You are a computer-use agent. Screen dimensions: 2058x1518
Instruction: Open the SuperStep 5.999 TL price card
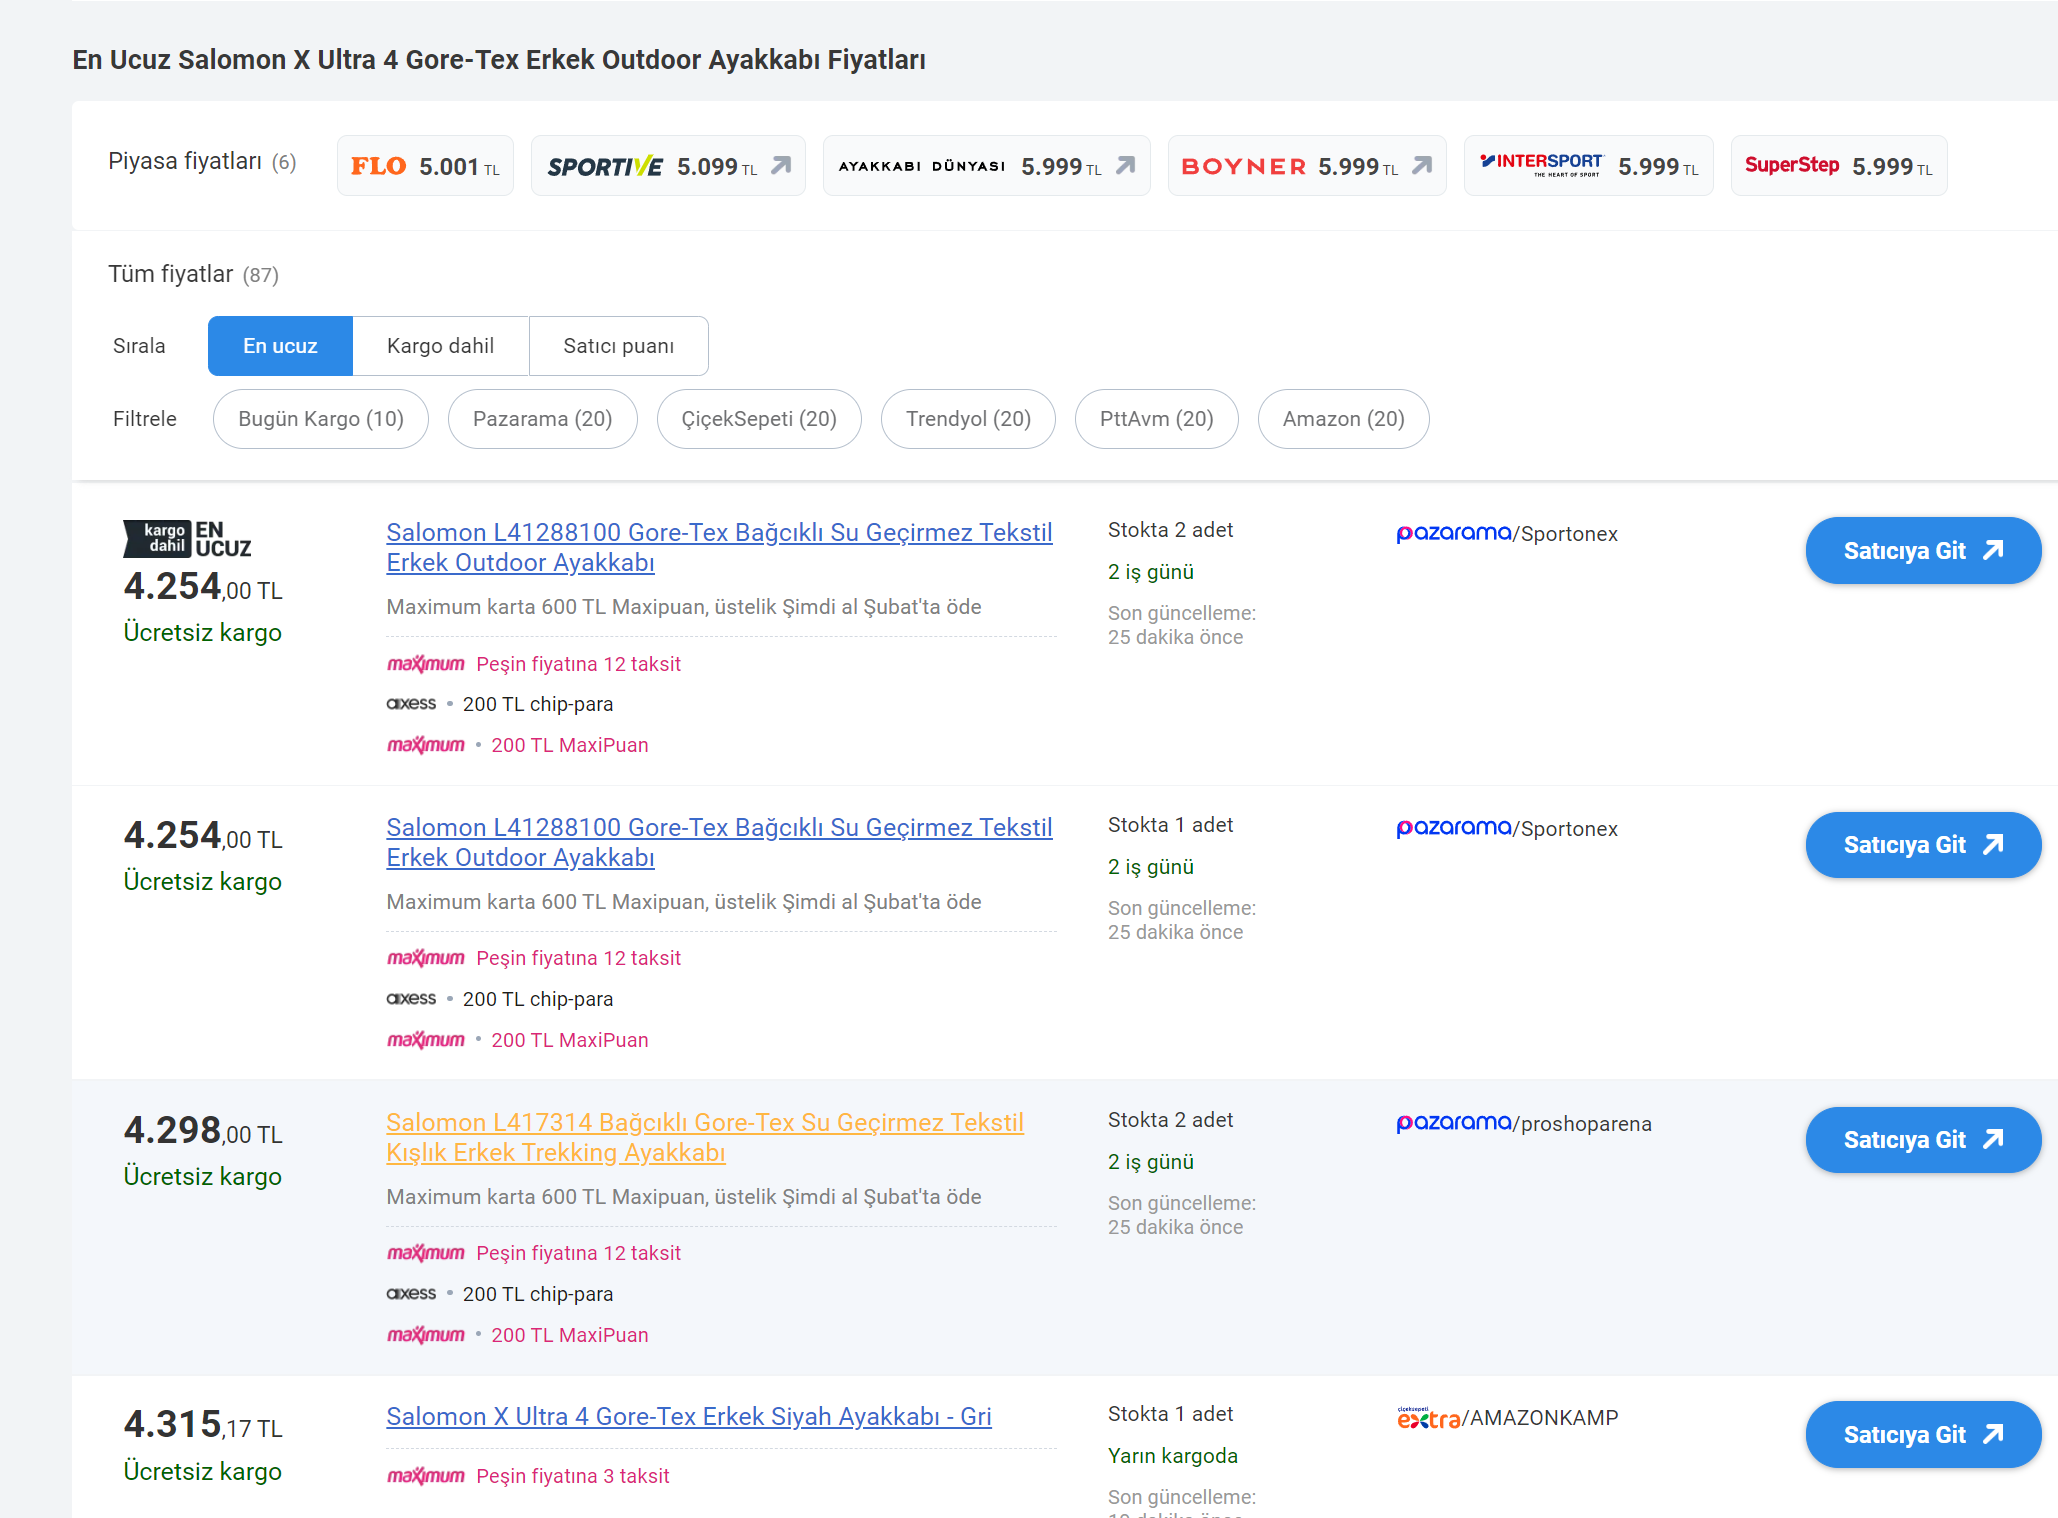click(x=1838, y=166)
